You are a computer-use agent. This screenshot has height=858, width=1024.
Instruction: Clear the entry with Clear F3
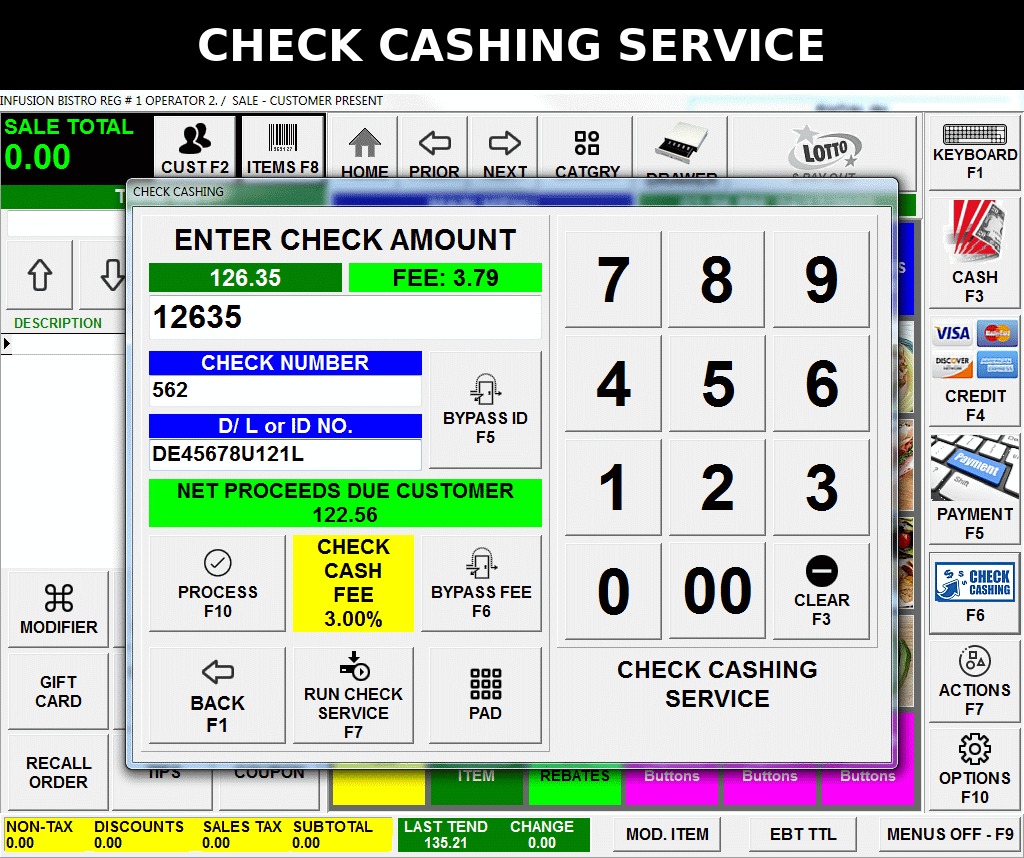[821, 591]
